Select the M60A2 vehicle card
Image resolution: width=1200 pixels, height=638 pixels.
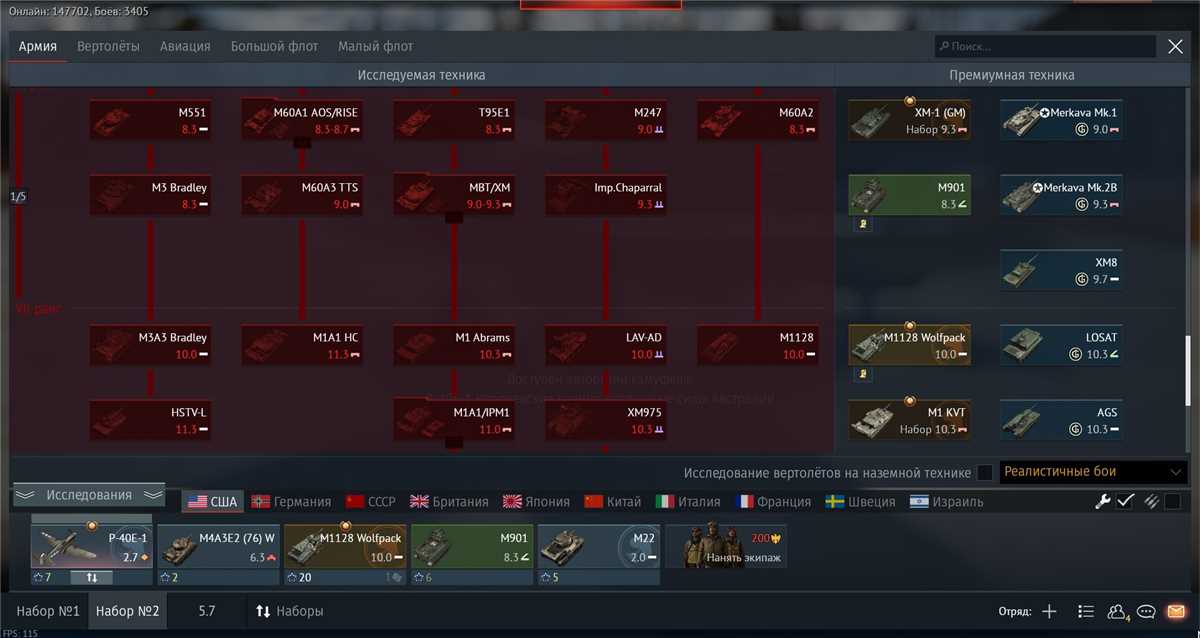click(x=758, y=120)
